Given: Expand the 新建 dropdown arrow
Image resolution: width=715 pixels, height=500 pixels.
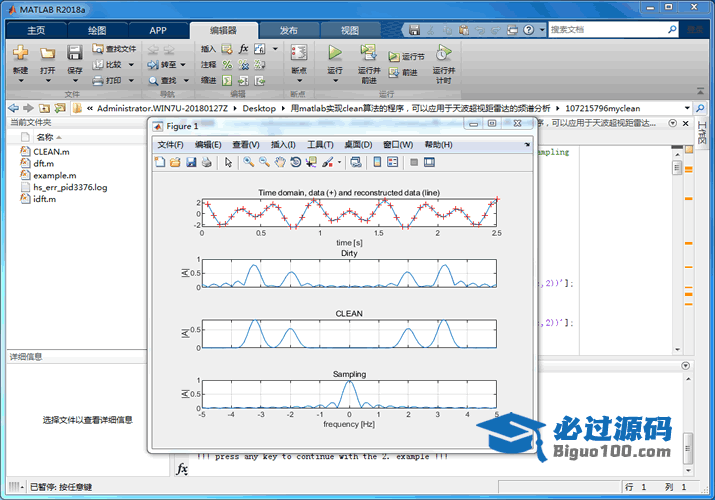Looking at the screenshot, I should pyautogui.click(x=21, y=81).
